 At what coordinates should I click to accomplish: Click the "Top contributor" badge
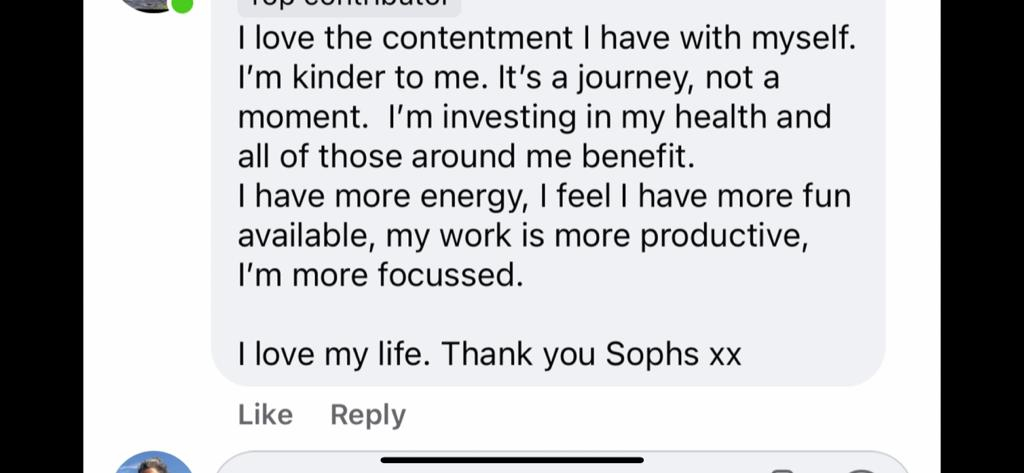tap(349, 5)
